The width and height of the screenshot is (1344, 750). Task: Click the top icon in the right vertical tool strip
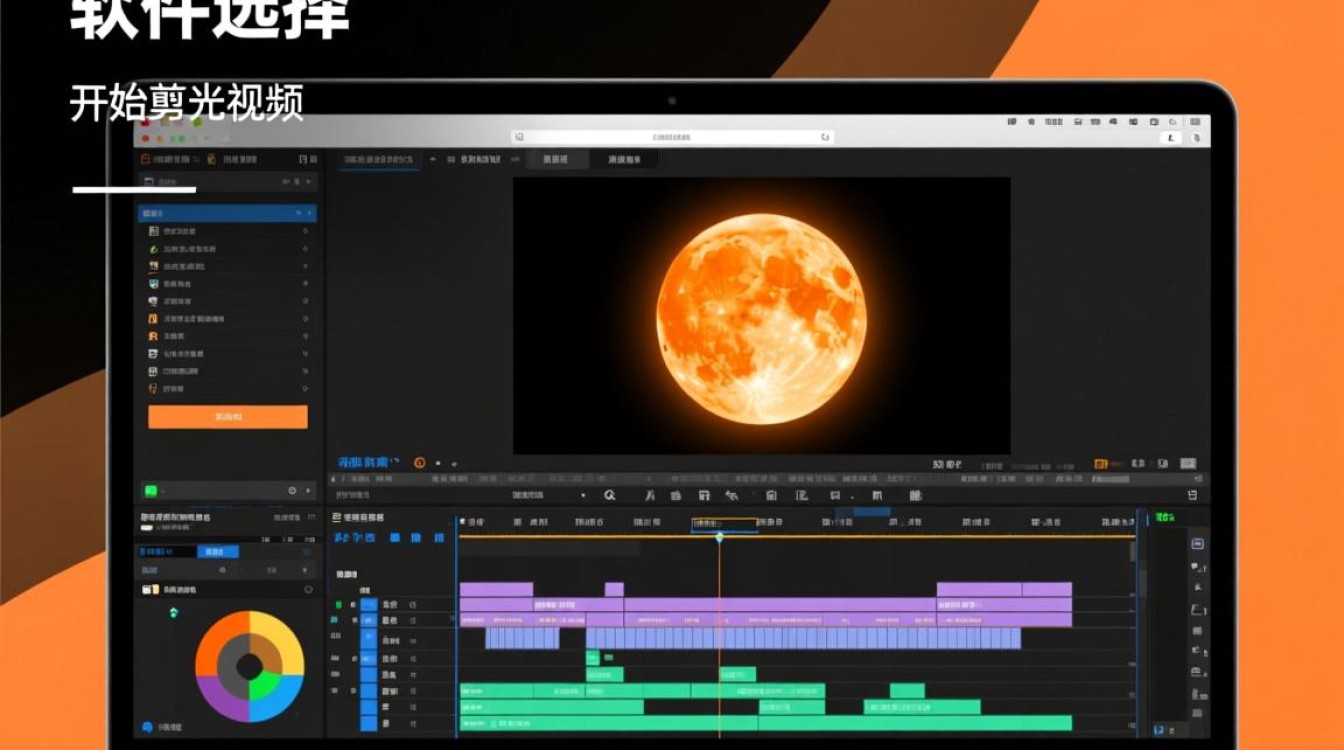click(1198, 544)
